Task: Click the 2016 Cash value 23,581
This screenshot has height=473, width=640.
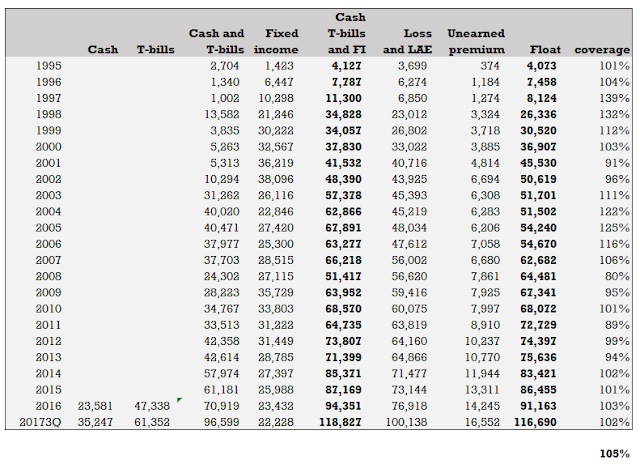Action: (x=95, y=406)
